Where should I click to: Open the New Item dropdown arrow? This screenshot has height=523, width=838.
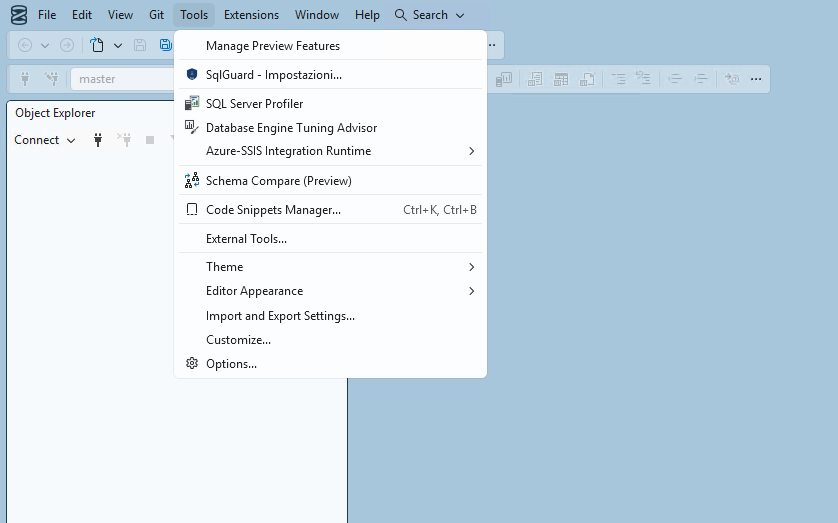coord(118,46)
